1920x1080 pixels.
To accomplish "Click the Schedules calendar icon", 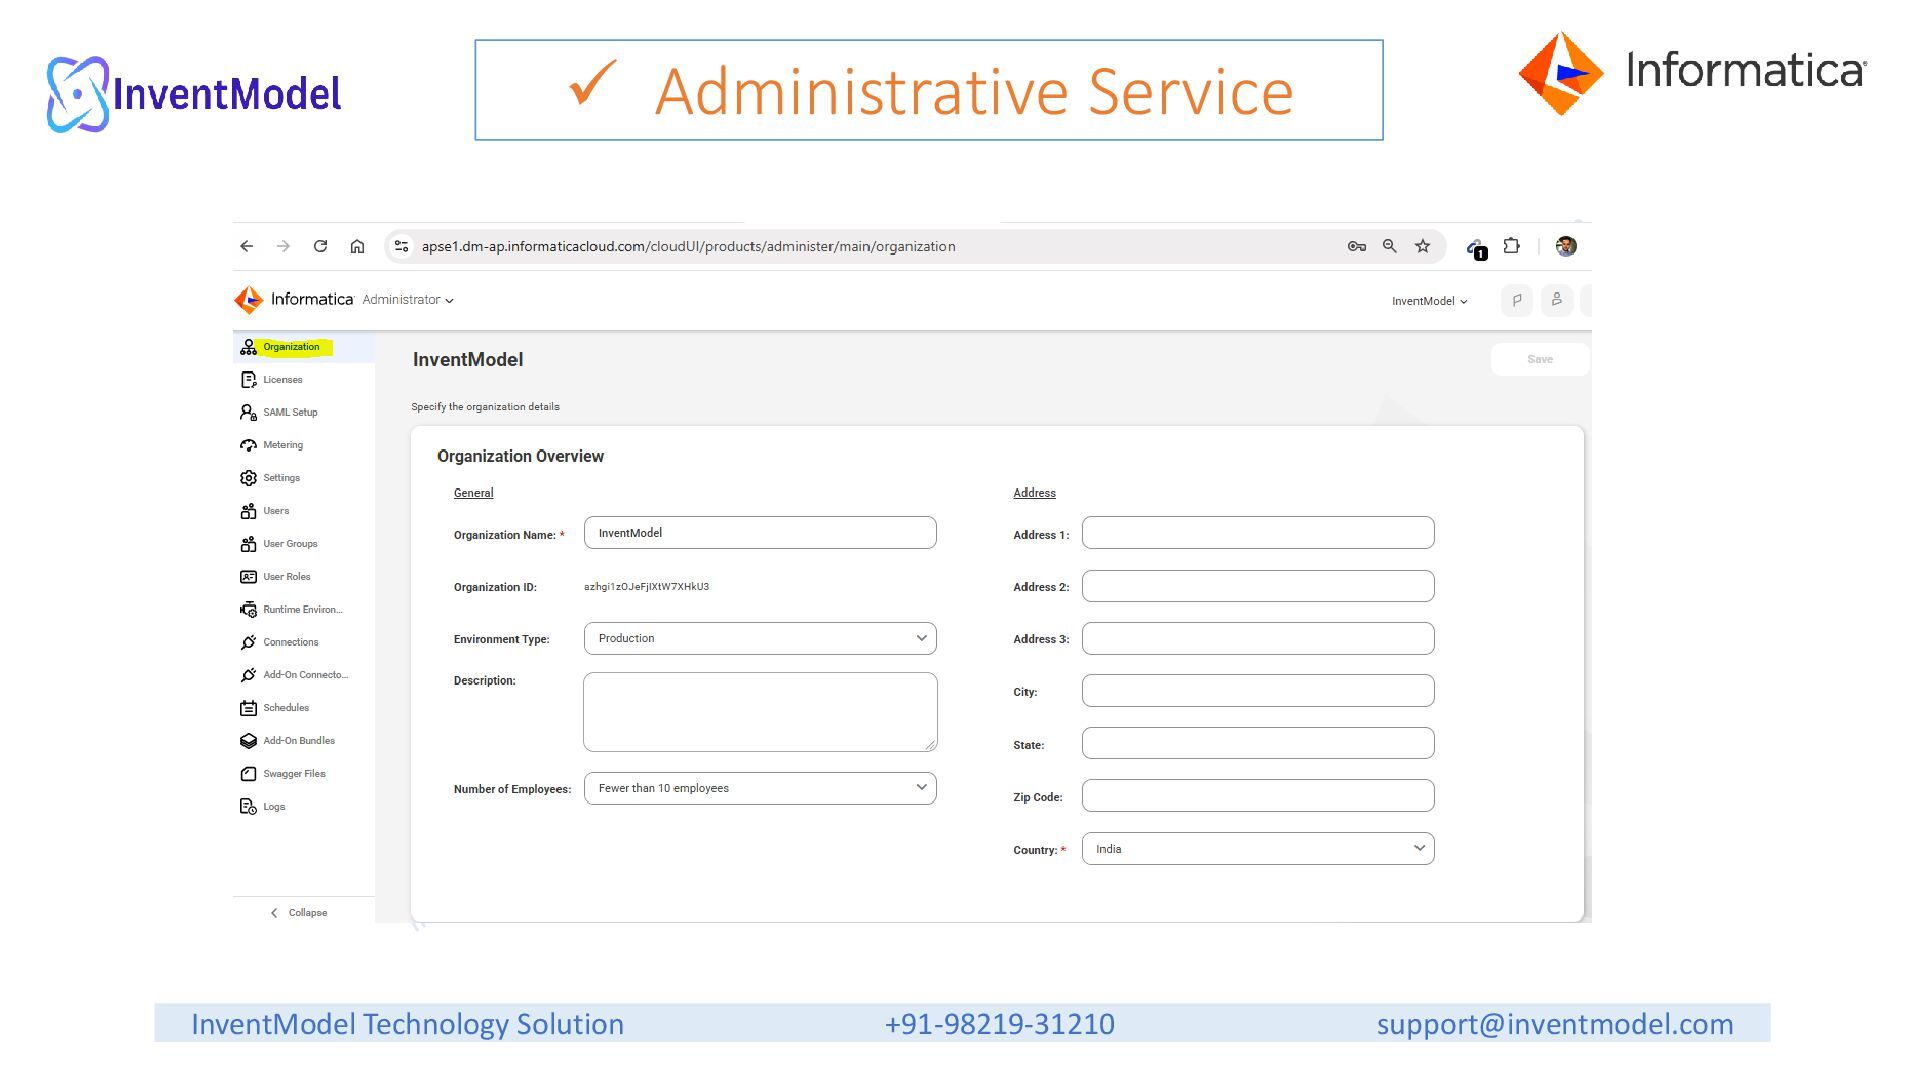I will pos(248,708).
